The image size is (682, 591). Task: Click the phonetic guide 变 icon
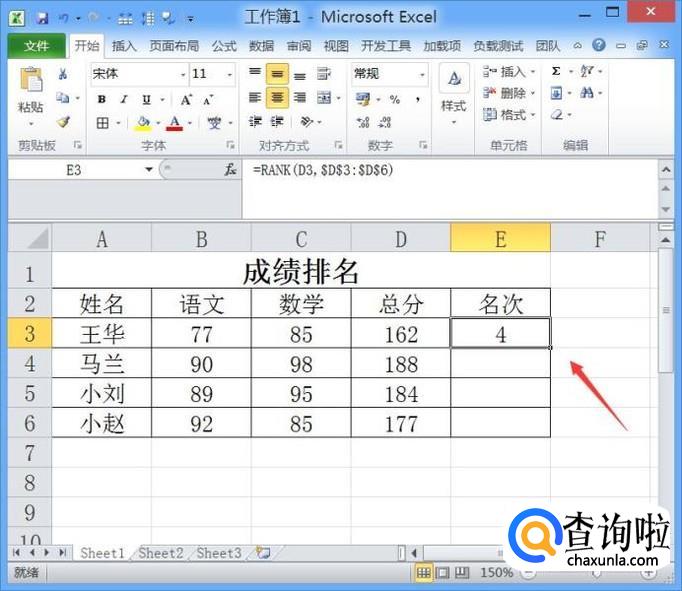[214, 123]
